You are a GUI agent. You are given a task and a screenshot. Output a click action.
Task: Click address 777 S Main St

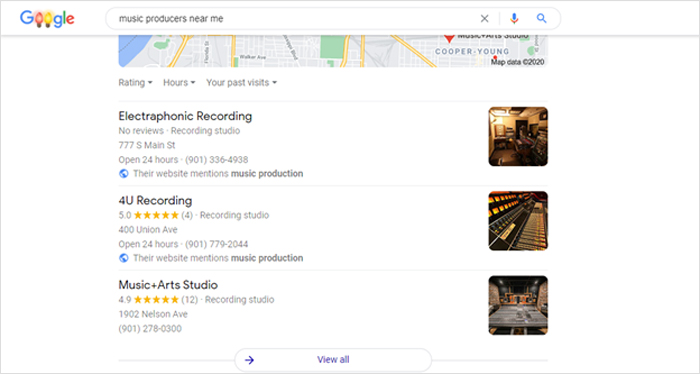147,145
